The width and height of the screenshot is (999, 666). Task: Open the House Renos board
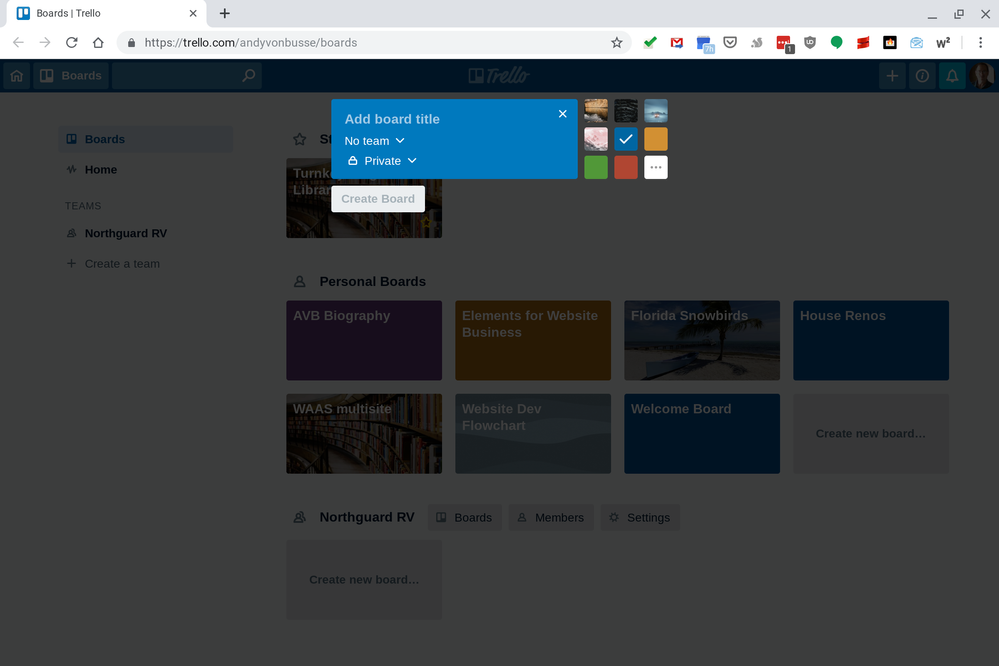pyautogui.click(x=871, y=340)
